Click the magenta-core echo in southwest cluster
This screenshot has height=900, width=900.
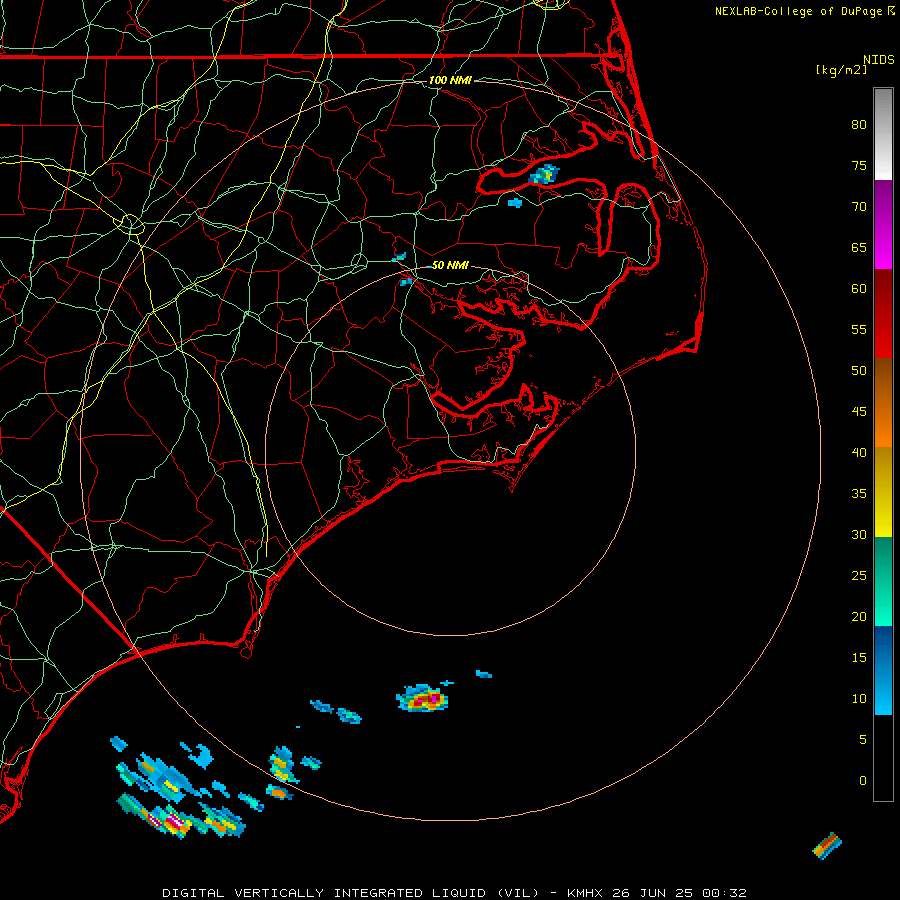175,822
